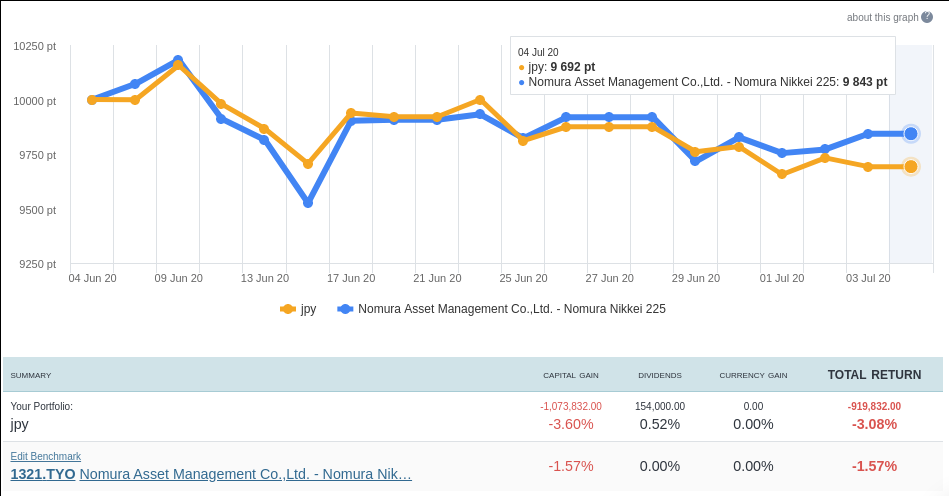Click the question mark help icon

(x=927, y=17)
